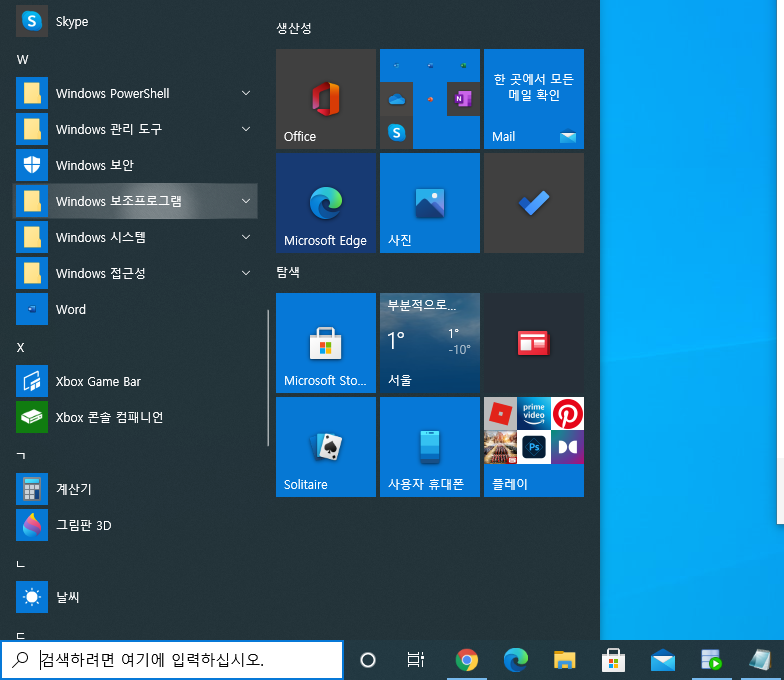Click the 탐색 tile group title
Screen dimensions: 784x680
click(288, 272)
